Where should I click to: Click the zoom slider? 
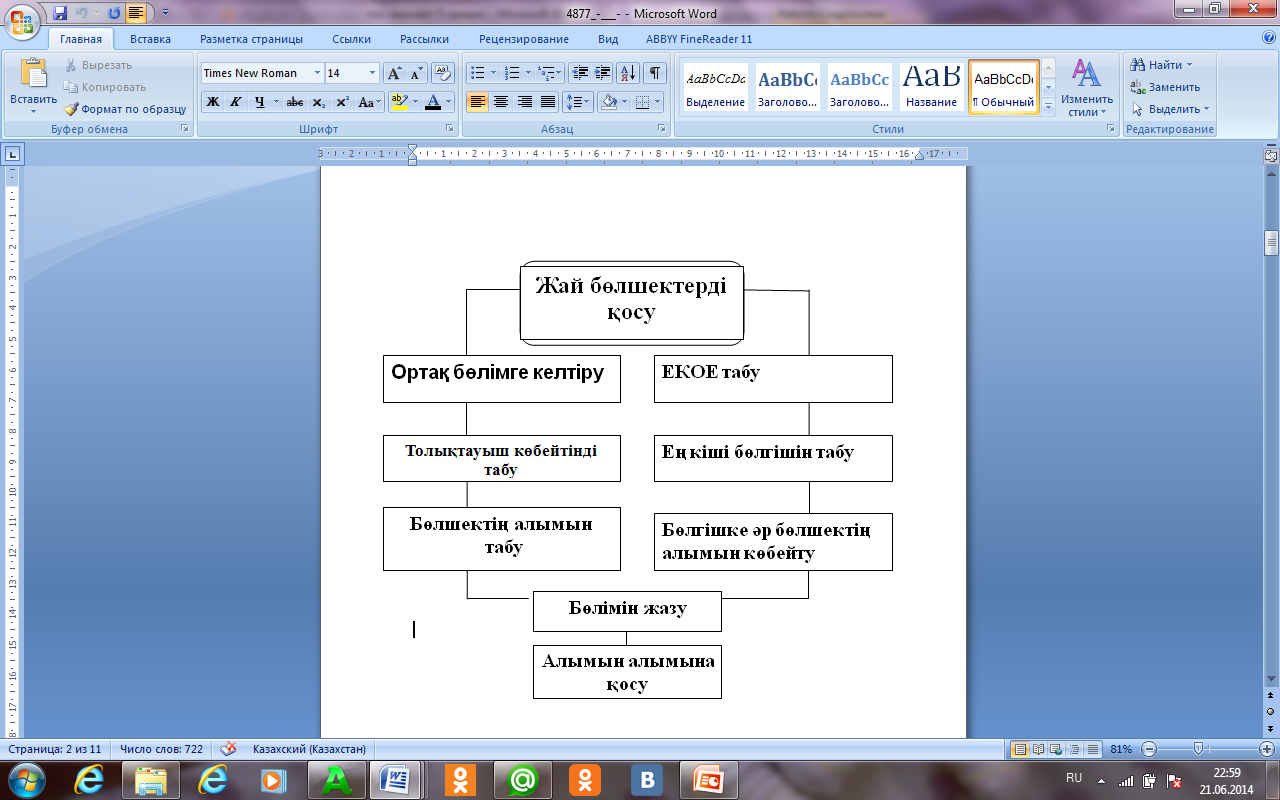[x=1198, y=749]
